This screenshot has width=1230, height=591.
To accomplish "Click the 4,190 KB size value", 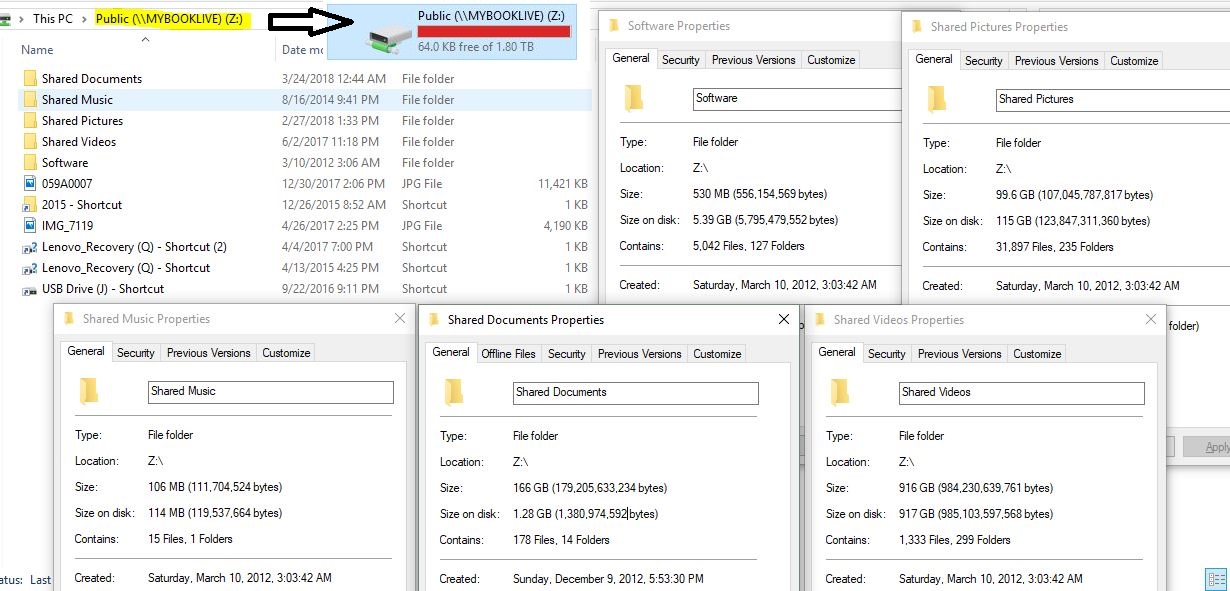I will tap(566, 226).
